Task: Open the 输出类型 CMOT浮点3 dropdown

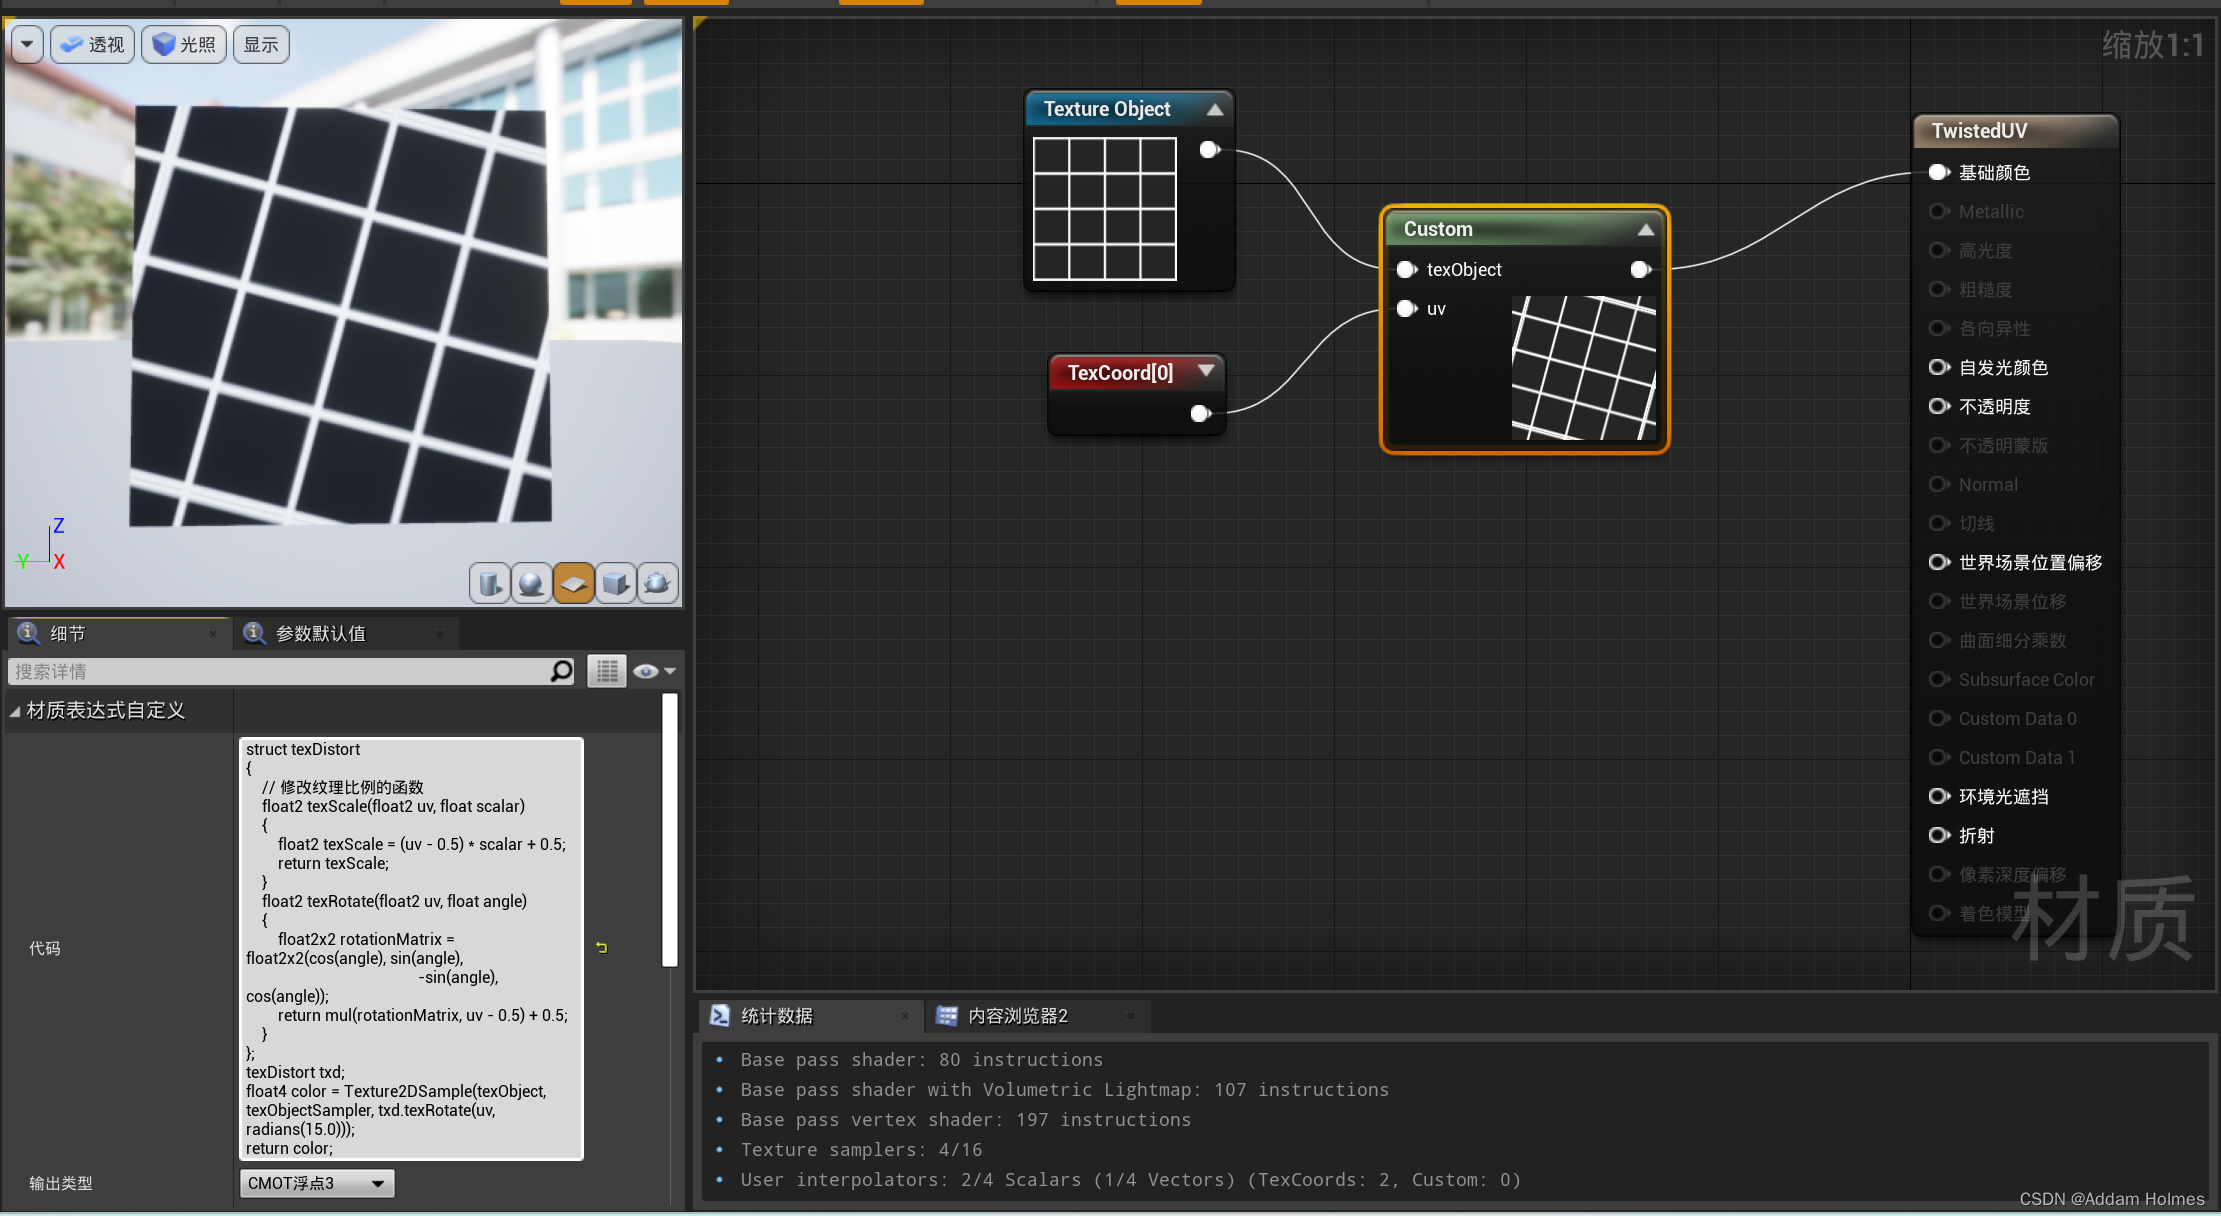Action: coord(317,1183)
